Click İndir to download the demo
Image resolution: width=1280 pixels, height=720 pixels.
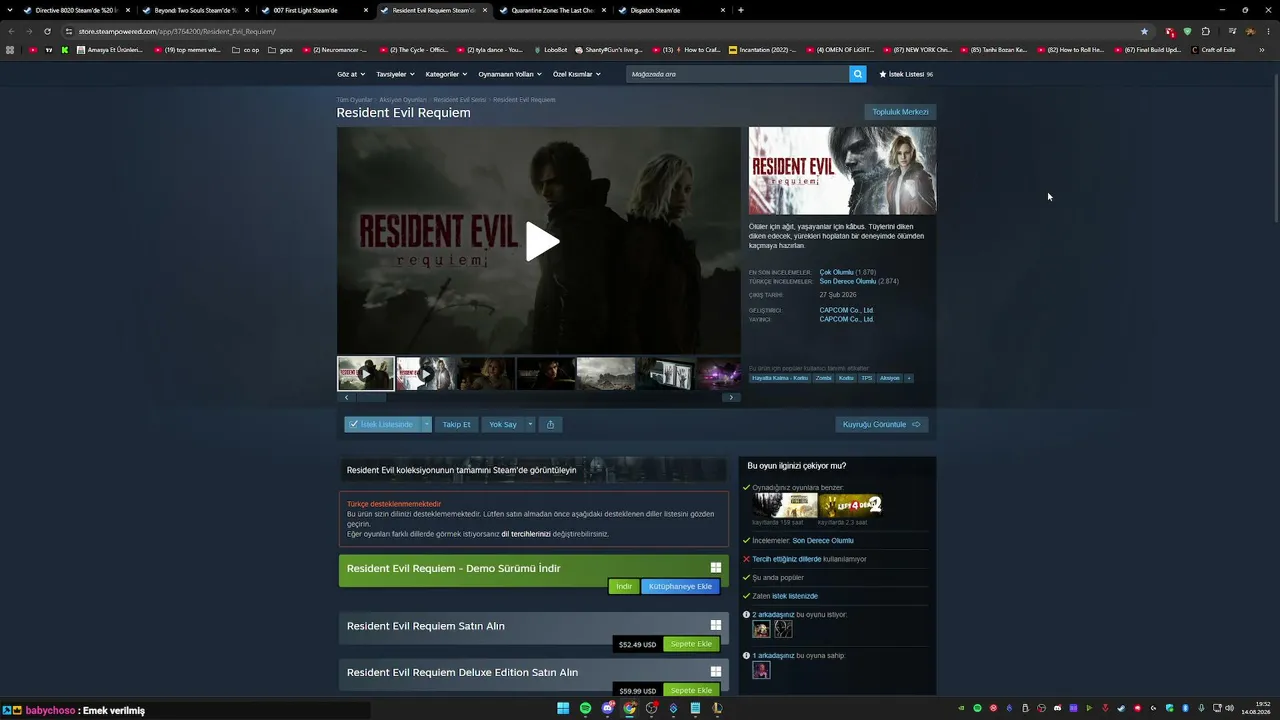[x=624, y=586]
